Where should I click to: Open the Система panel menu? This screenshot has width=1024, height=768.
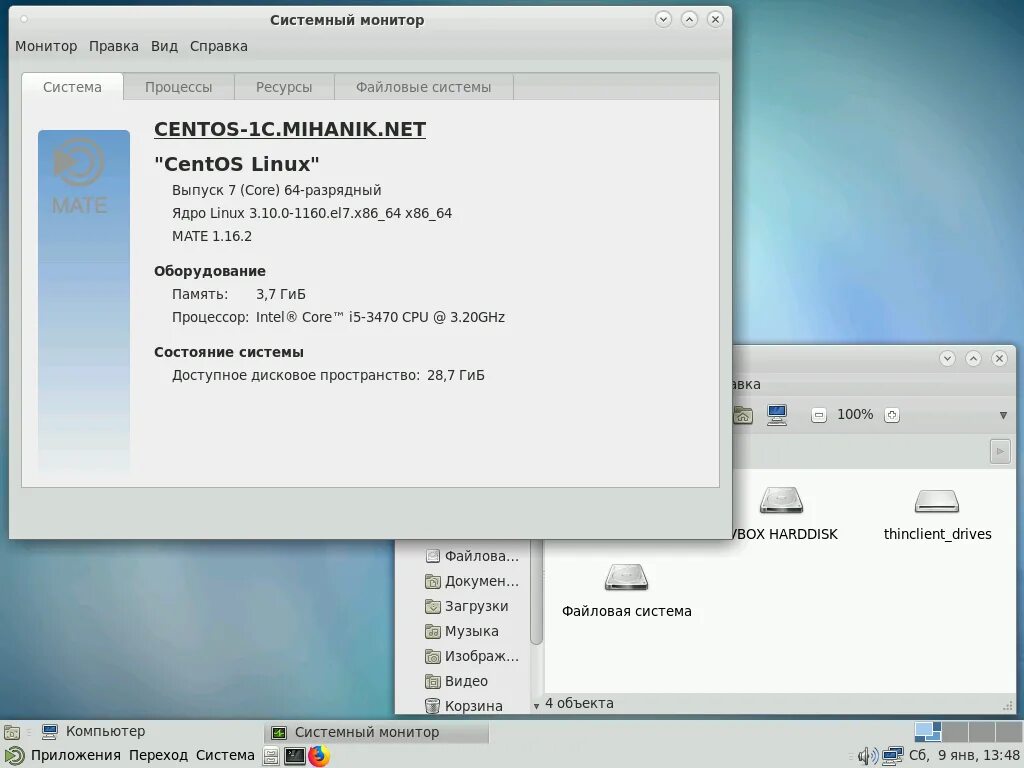point(225,756)
